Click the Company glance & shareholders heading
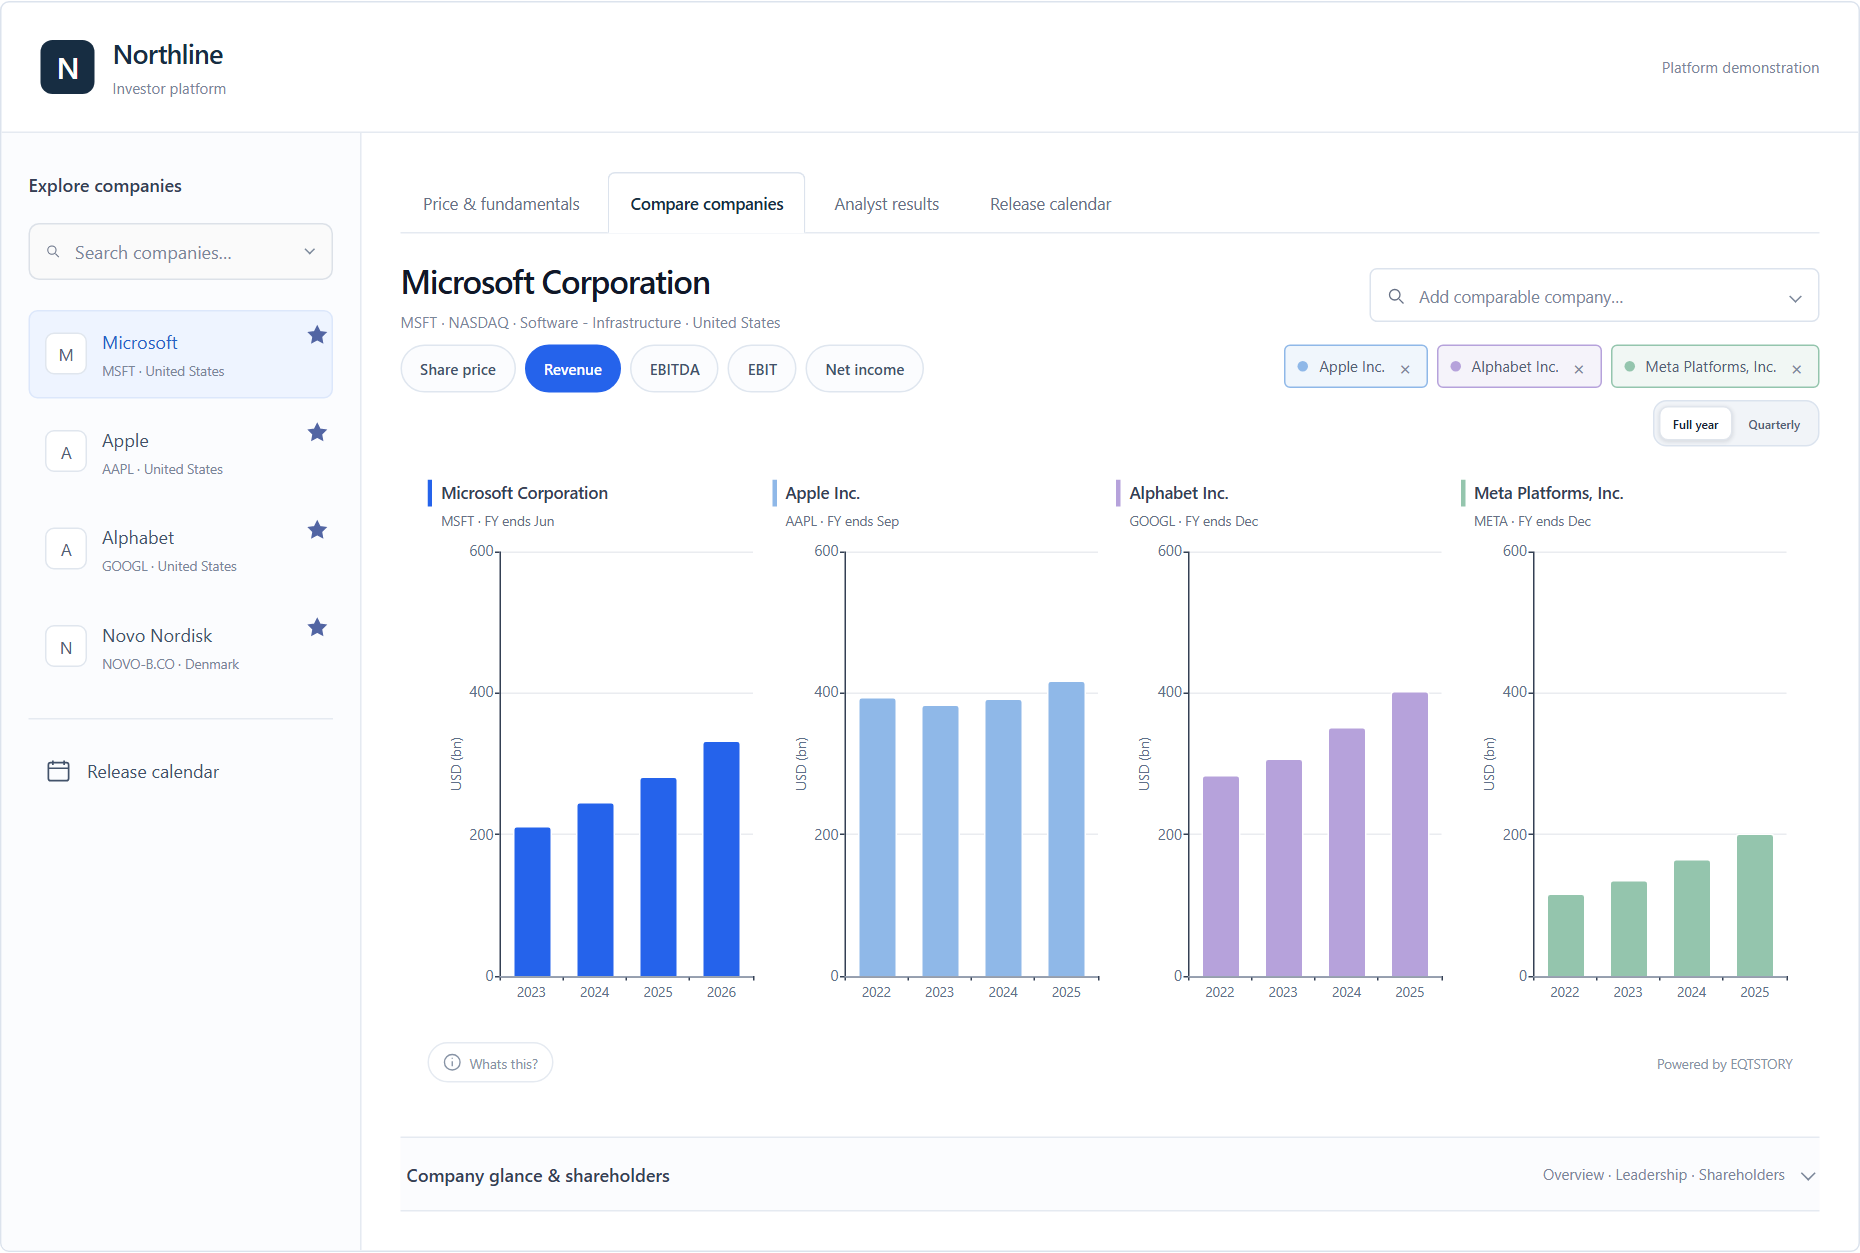 coord(538,1176)
